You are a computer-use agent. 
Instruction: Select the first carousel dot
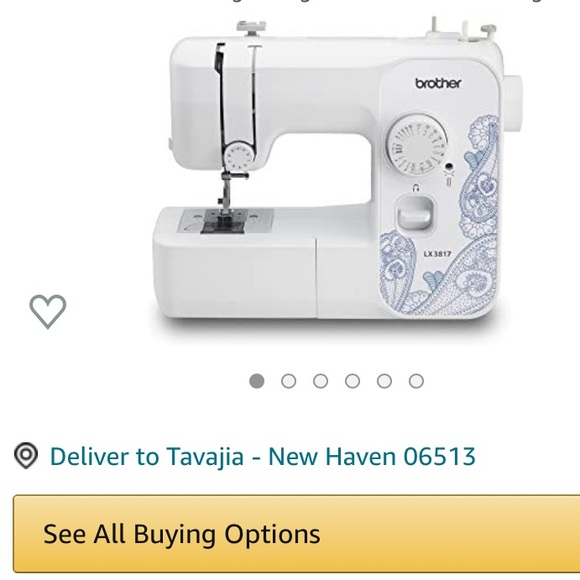pos(257,381)
